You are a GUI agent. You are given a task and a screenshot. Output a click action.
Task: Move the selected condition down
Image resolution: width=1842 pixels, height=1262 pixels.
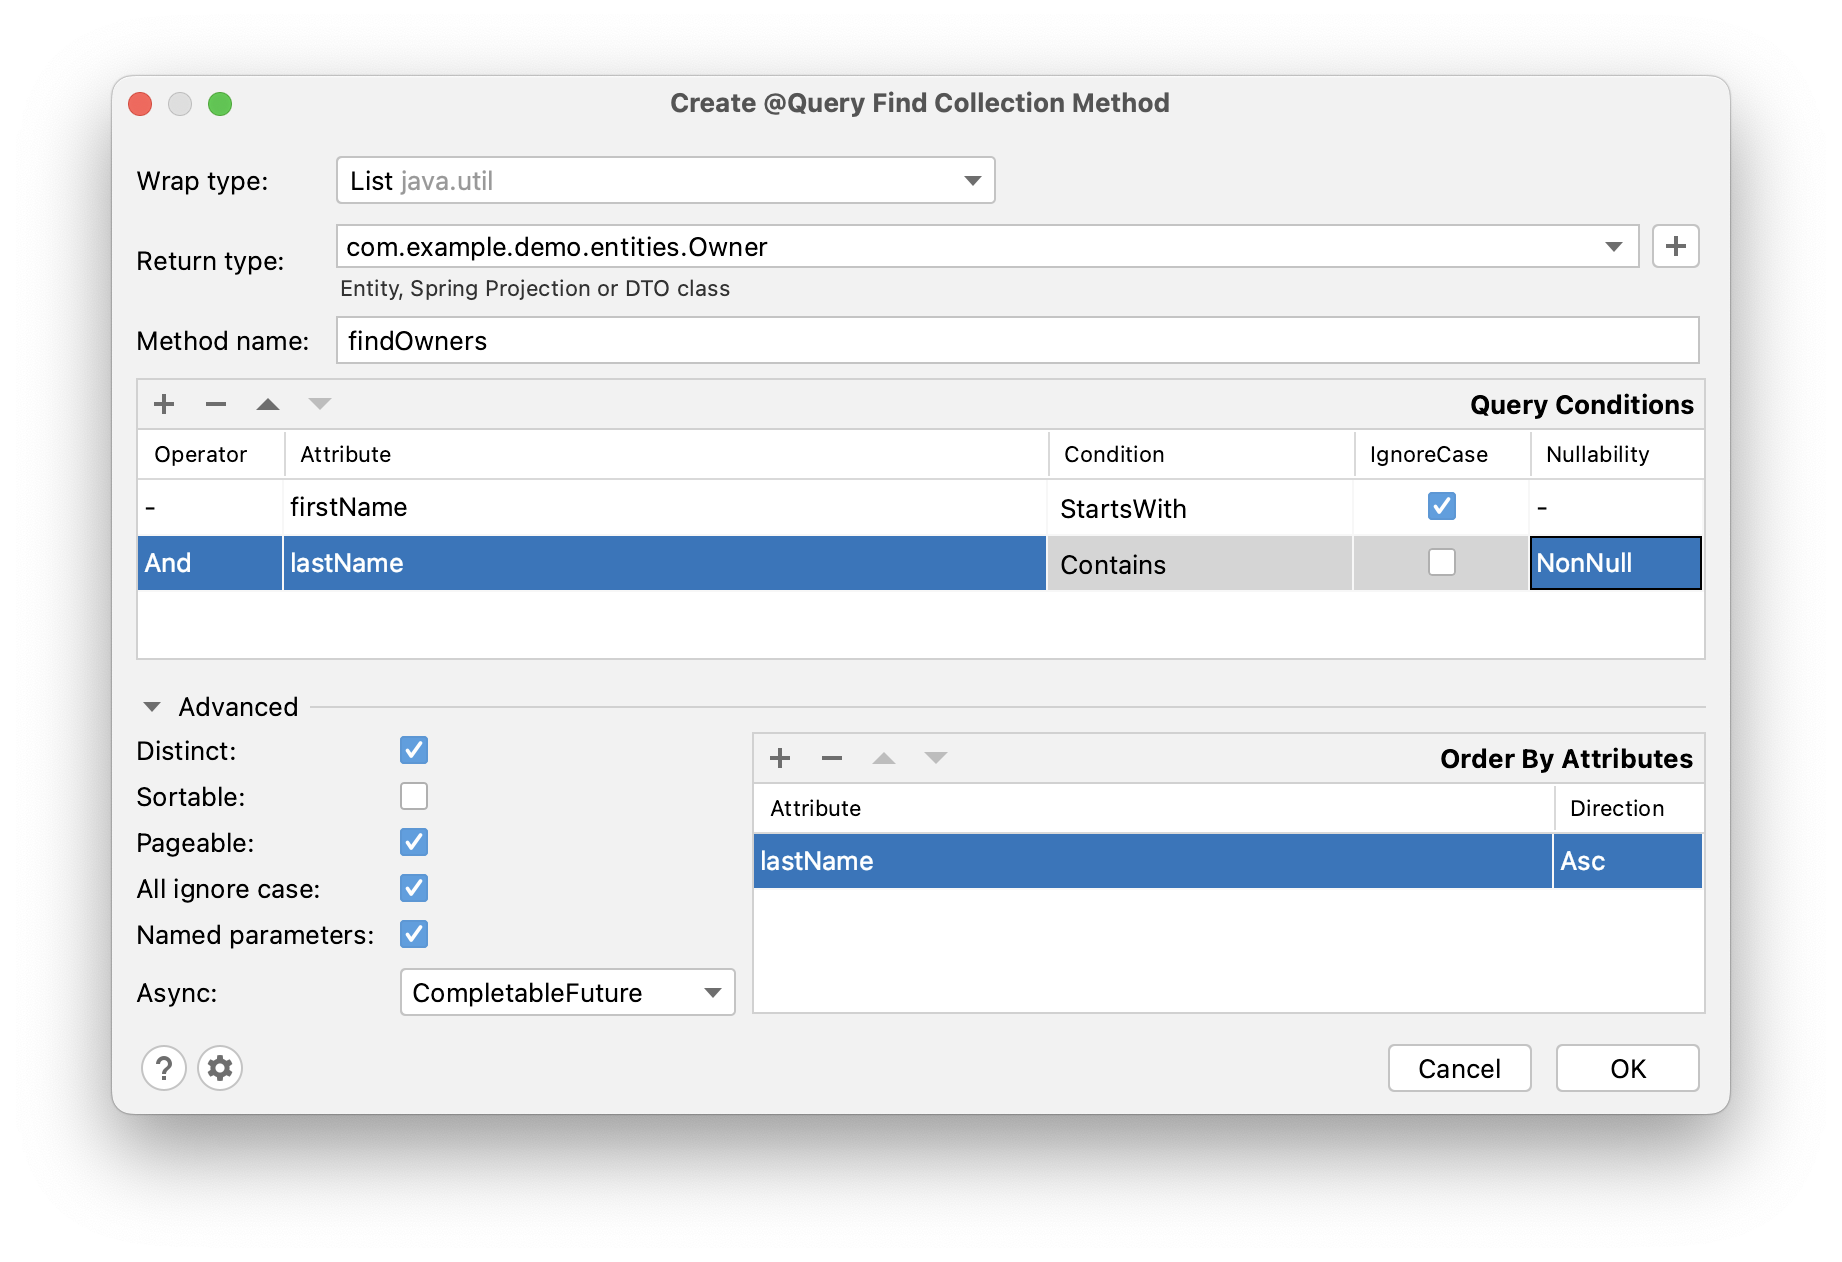[320, 404]
